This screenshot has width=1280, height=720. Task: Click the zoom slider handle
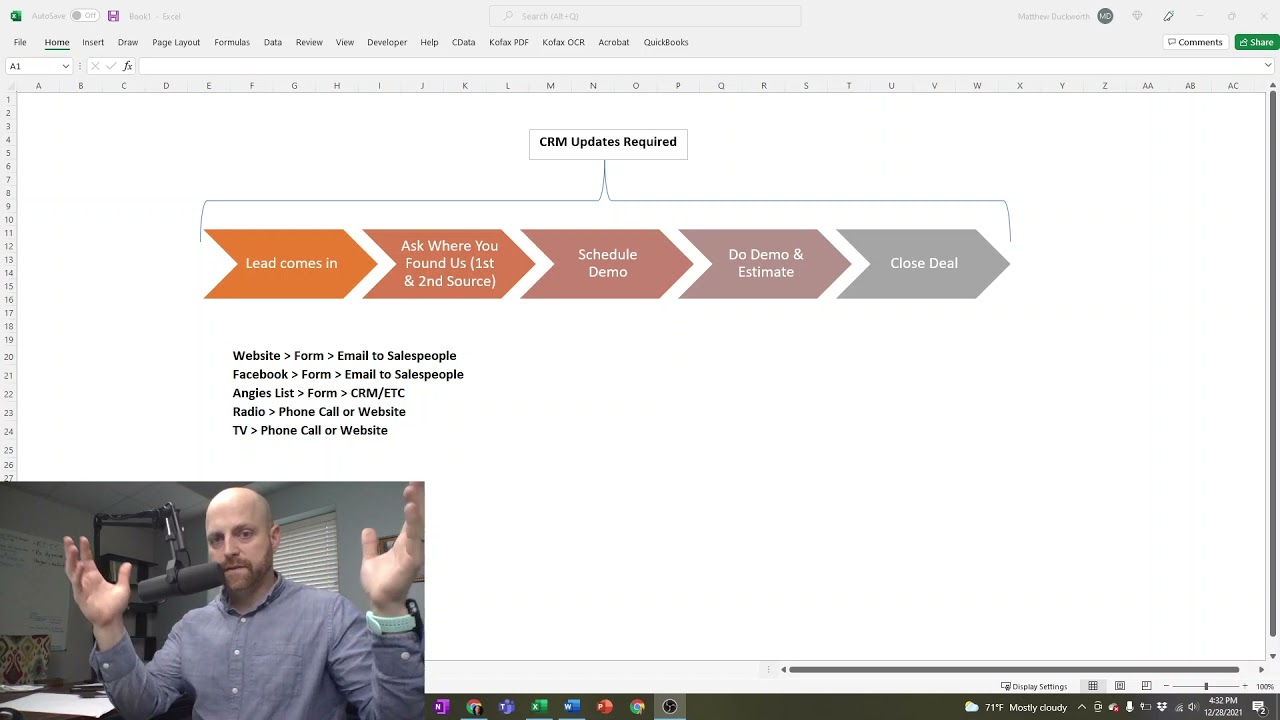pos(1206,686)
